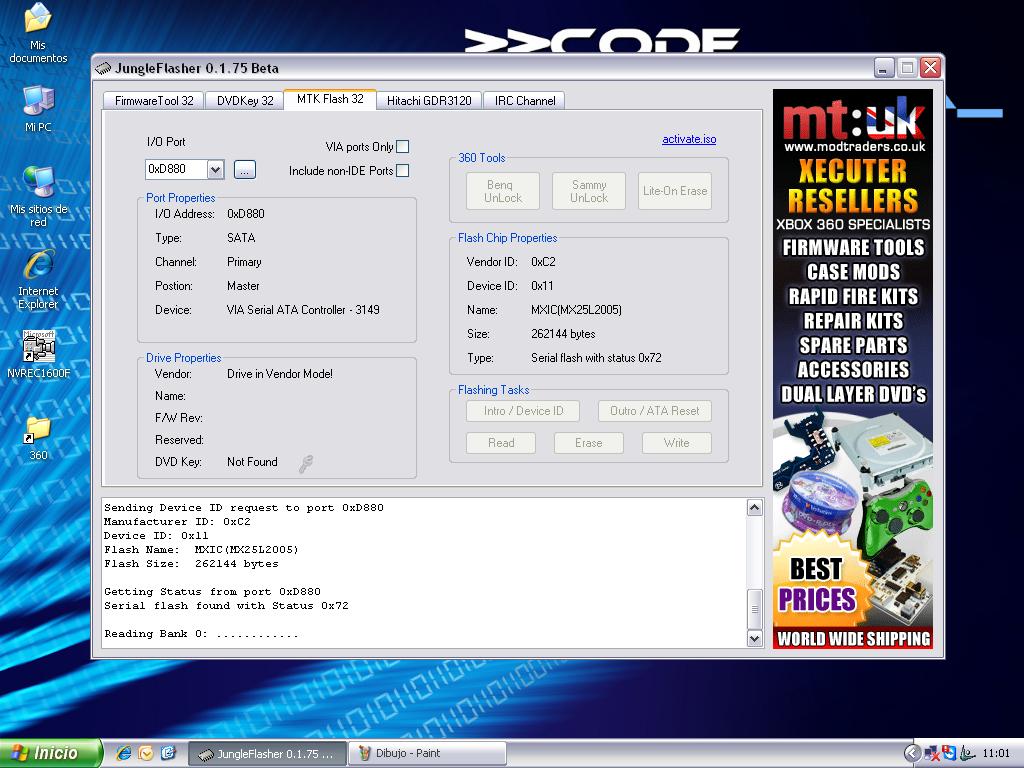Screen dimensions: 1024x768
Task: Switch to the FirmwareTool 32 tab
Action: pos(154,101)
